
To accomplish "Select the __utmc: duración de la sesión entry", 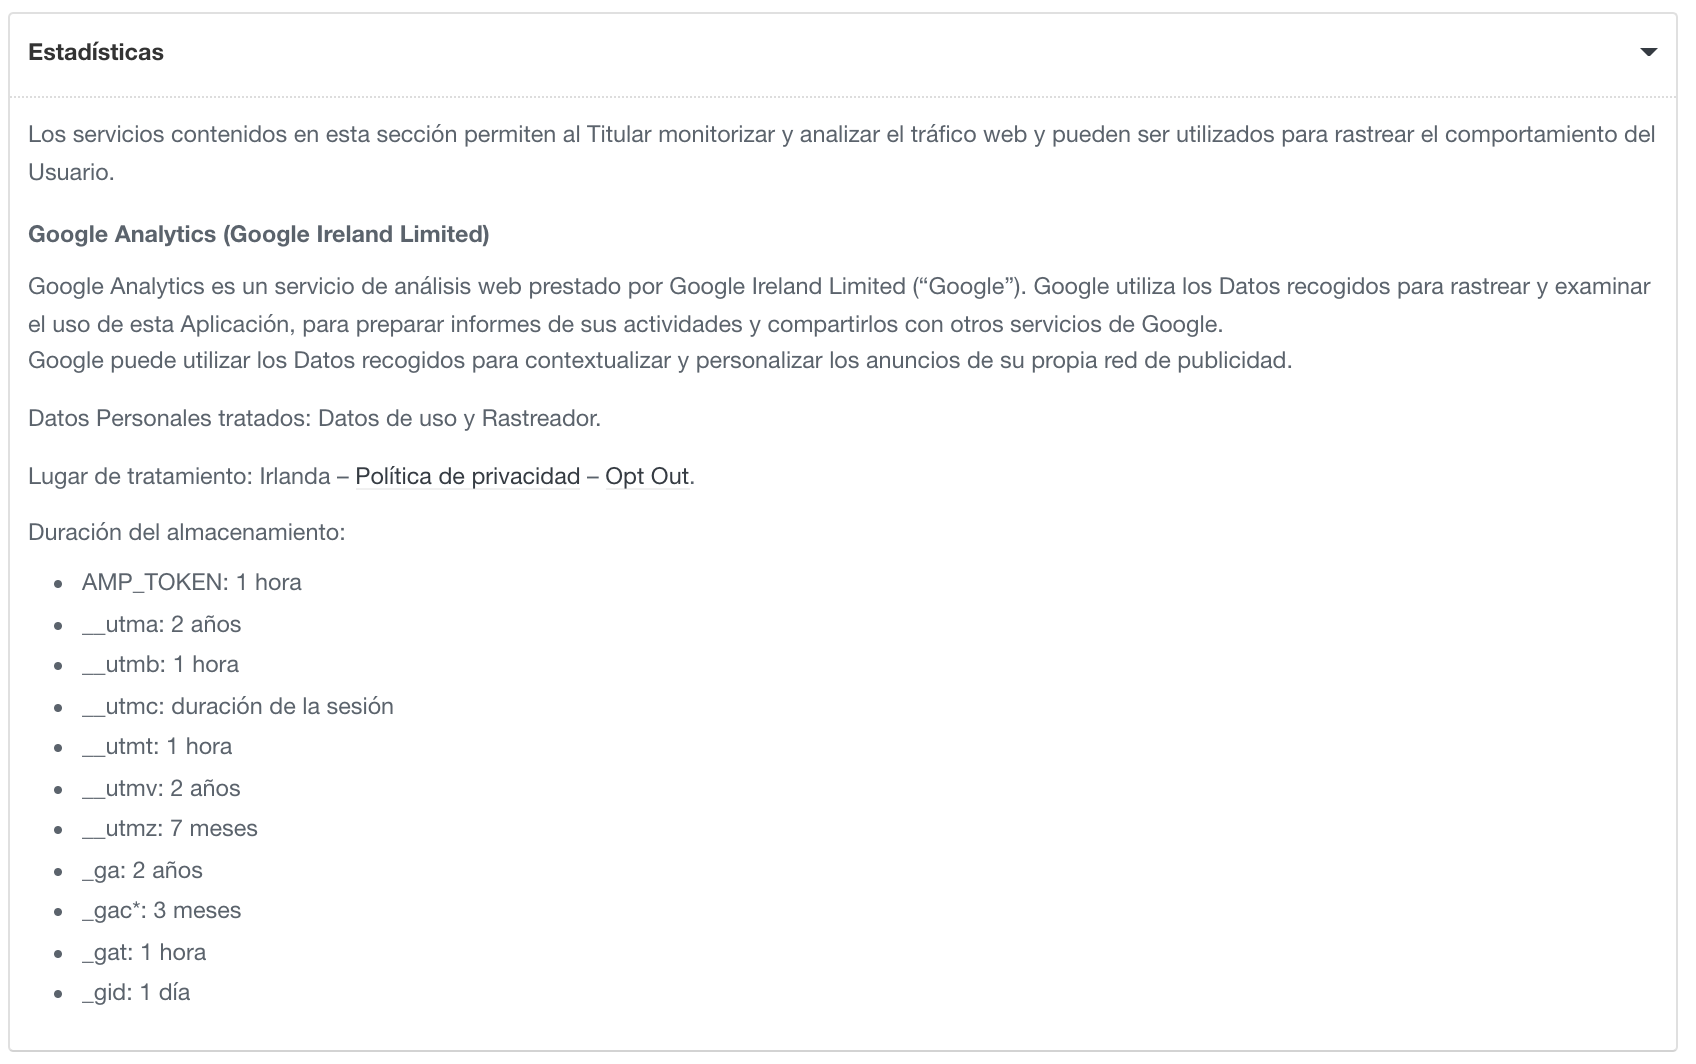I will pyautogui.click(x=237, y=706).
